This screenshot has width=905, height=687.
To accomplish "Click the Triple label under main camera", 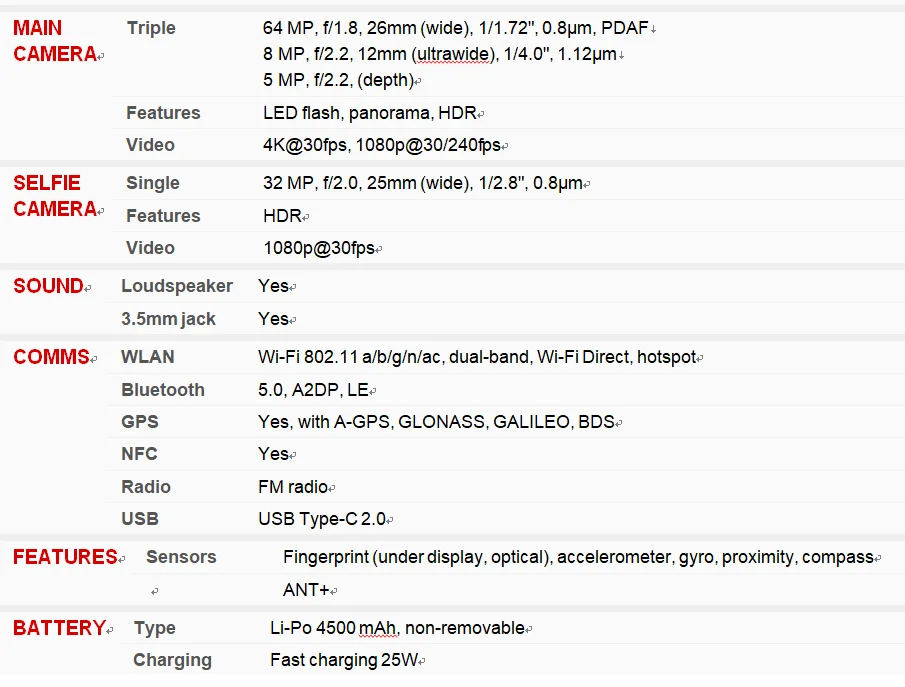I will [x=151, y=28].
